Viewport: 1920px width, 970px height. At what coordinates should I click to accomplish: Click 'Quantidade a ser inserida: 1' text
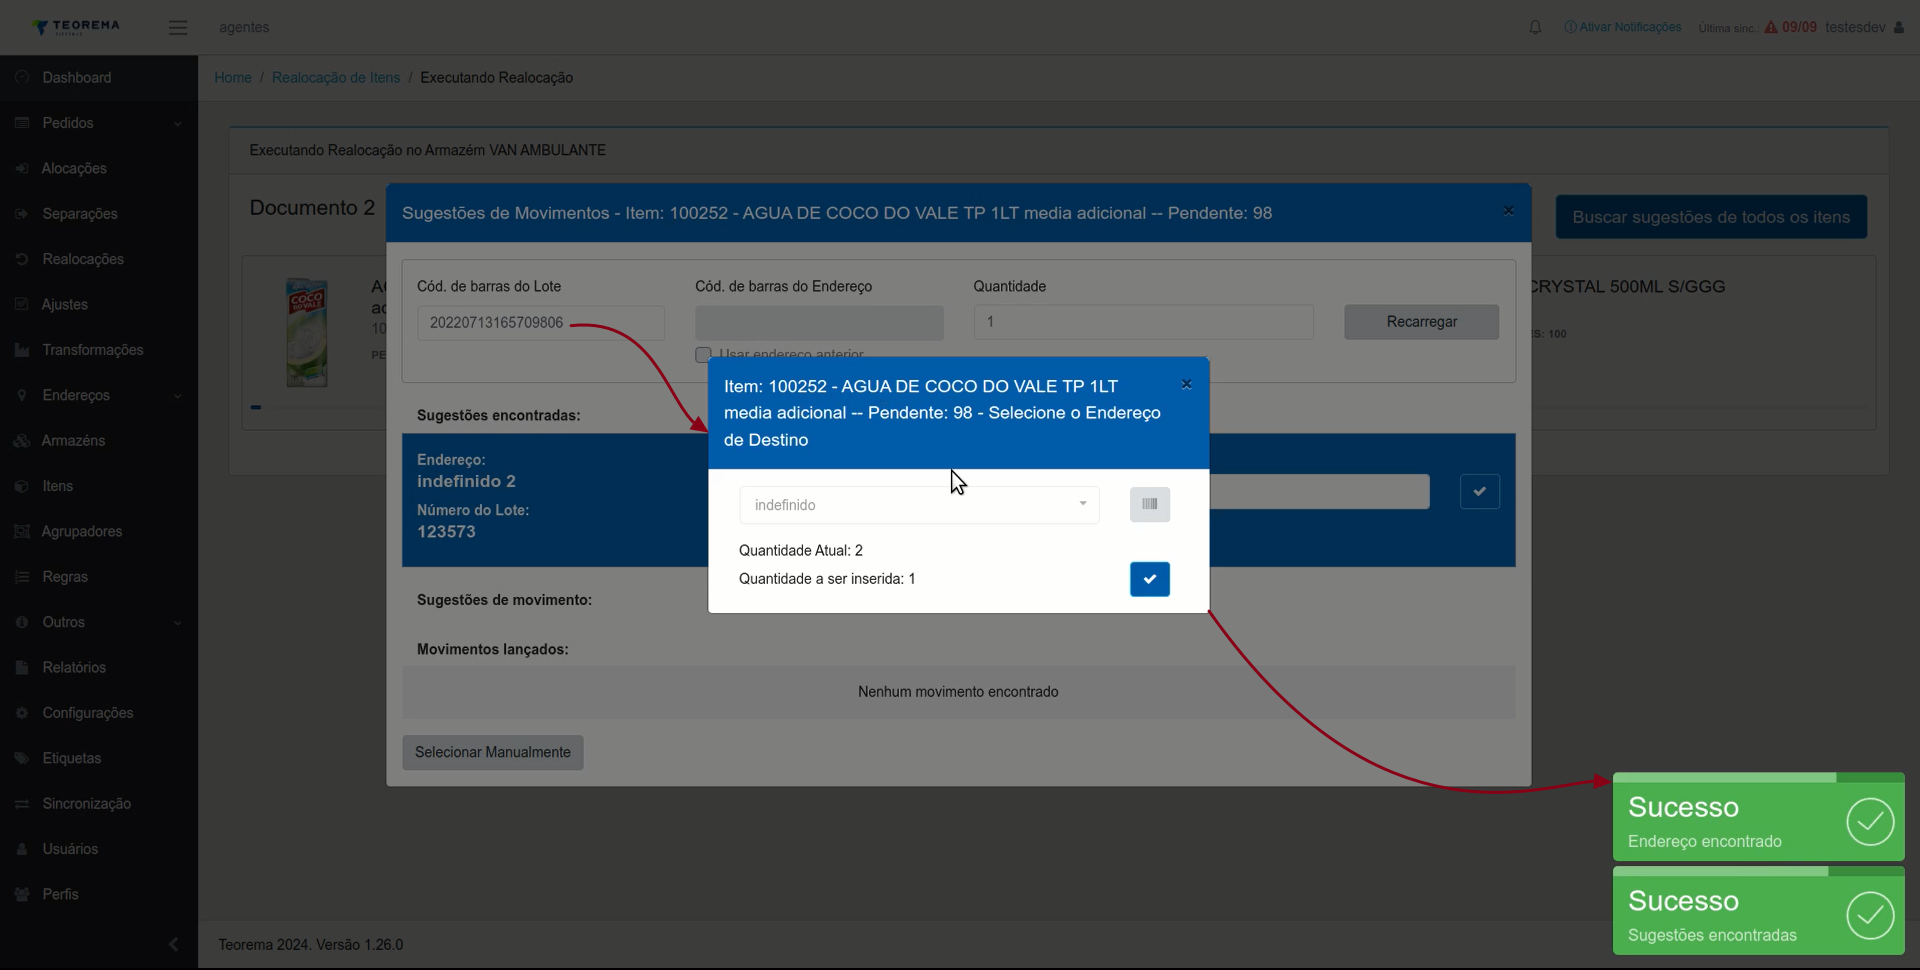[827, 578]
